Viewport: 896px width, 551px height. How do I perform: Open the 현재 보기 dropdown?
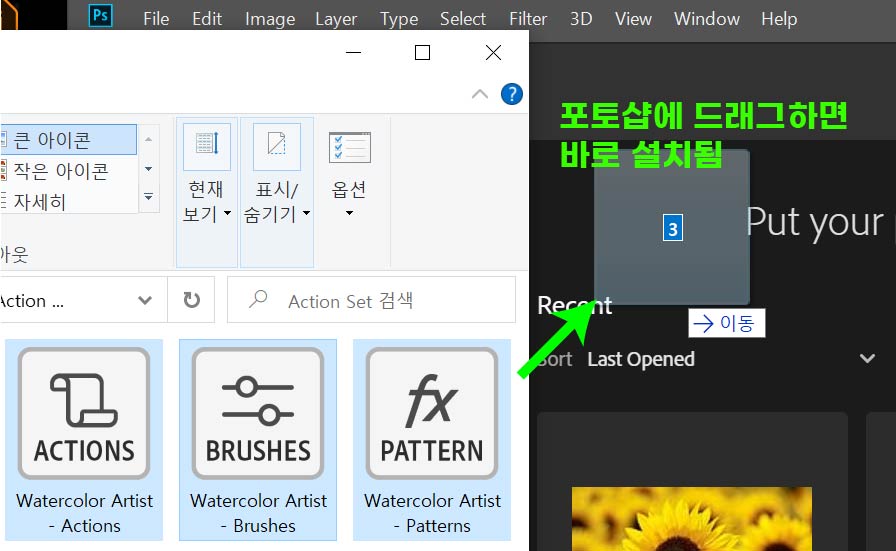tap(207, 192)
